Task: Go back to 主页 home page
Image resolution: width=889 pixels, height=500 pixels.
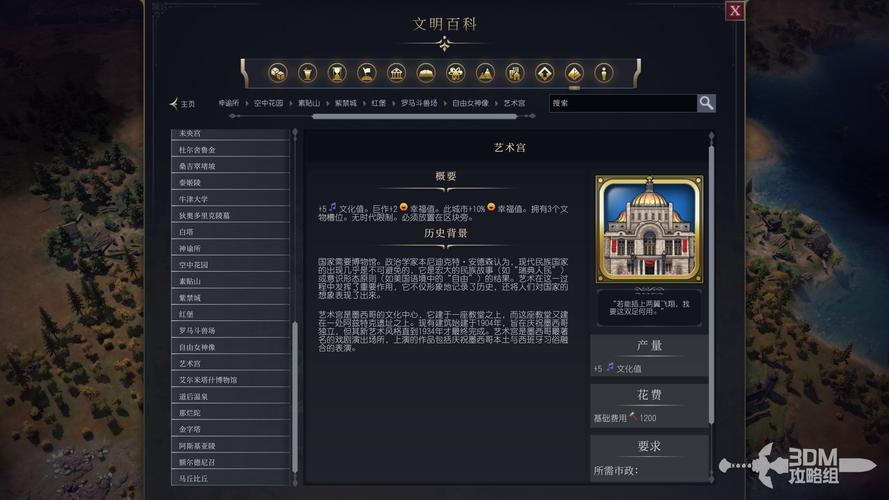Action: click(183, 104)
